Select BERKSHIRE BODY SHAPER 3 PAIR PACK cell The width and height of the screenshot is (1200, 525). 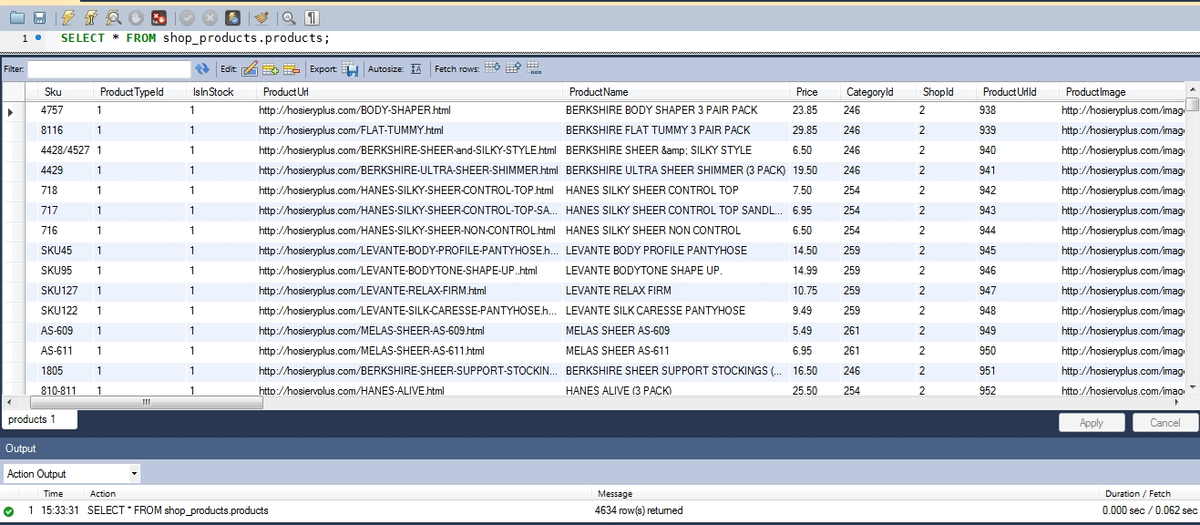676,110
